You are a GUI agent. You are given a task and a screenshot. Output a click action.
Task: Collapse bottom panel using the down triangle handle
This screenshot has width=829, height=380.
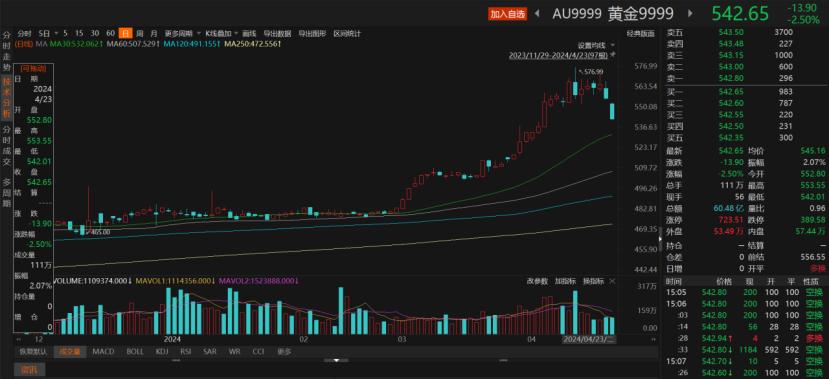[336, 360]
